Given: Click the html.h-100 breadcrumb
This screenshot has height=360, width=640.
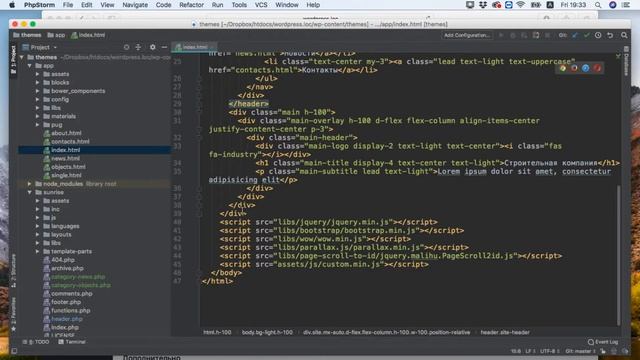Looking at the screenshot, I should pos(217,332).
